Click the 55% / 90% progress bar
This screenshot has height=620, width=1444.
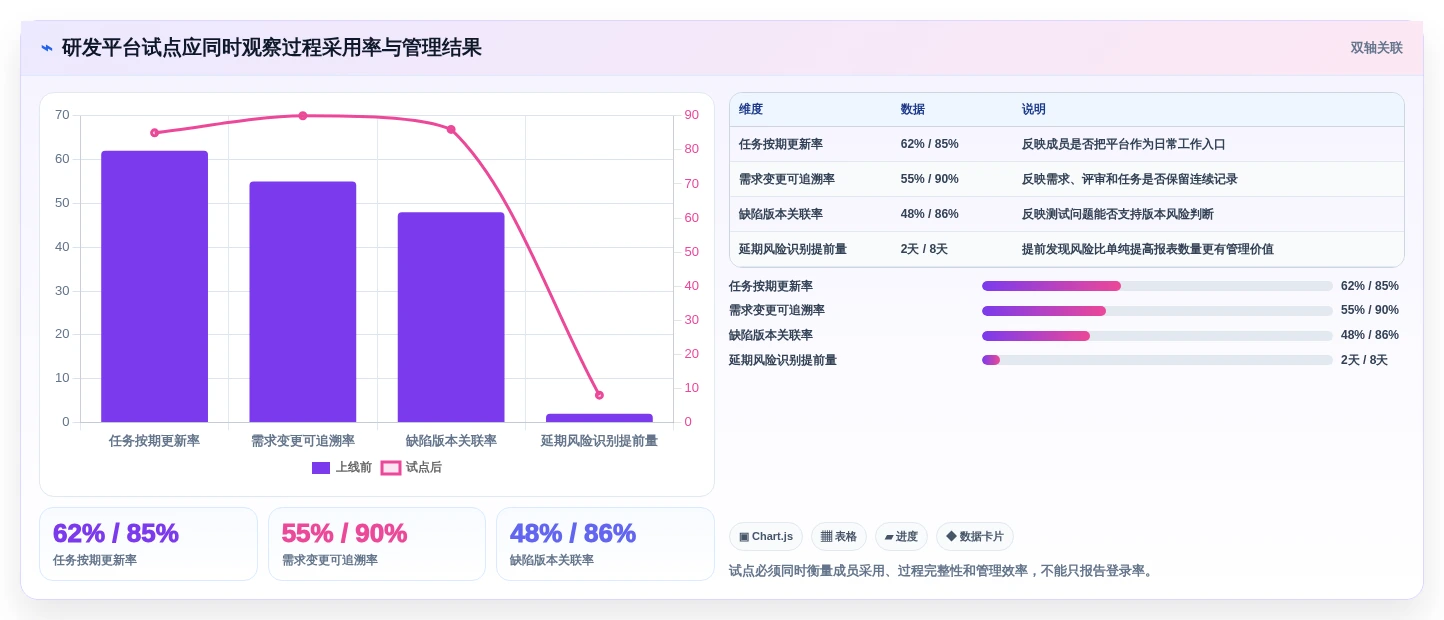pyautogui.click(x=1157, y=311)
